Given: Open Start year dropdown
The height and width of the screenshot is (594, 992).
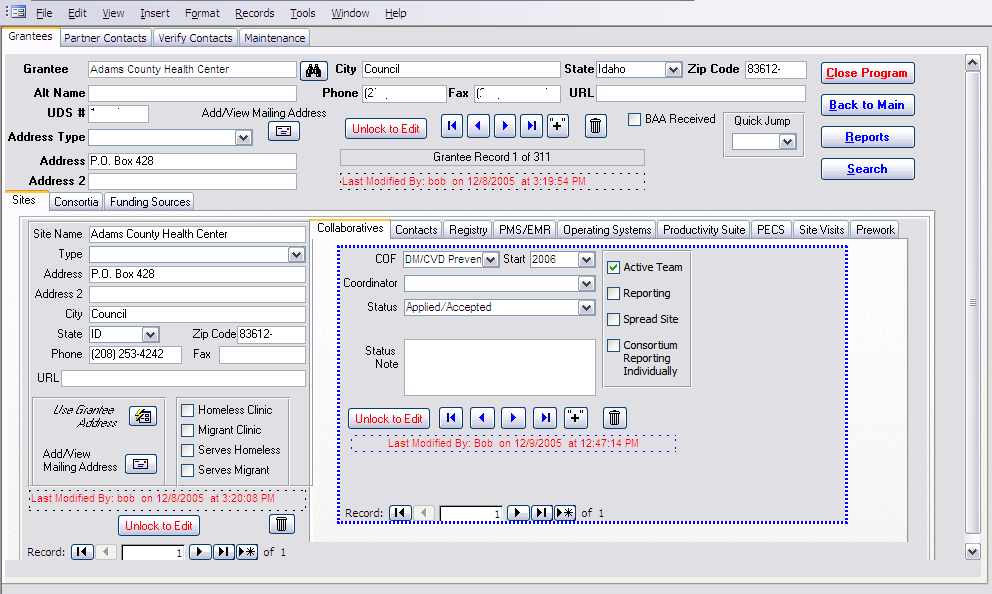Looking at the screenshot, I should [x=586, y=259].
